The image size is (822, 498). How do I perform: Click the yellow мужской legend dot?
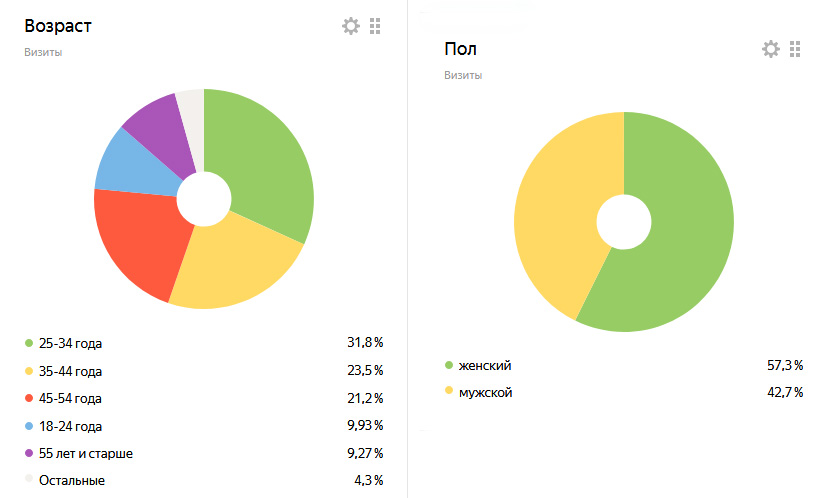pos(449,391)
